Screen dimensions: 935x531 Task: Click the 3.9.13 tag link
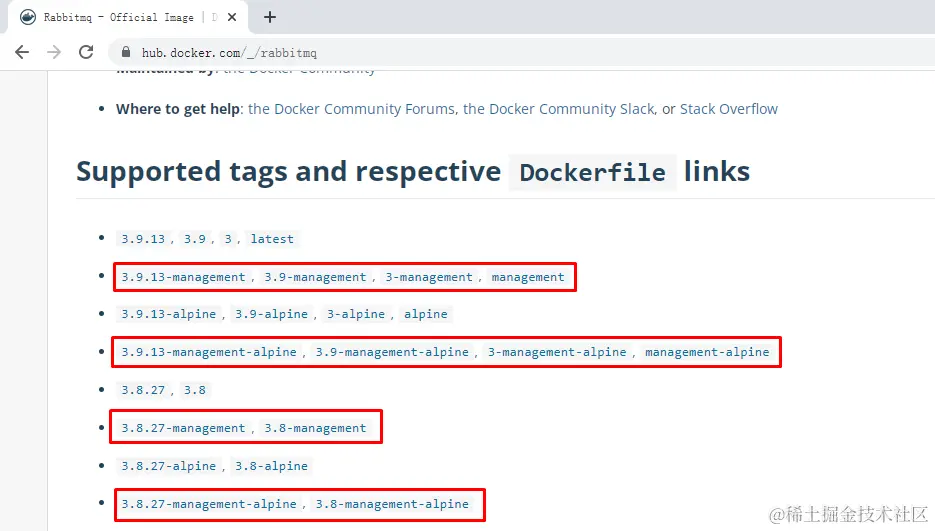pos(143,239)
